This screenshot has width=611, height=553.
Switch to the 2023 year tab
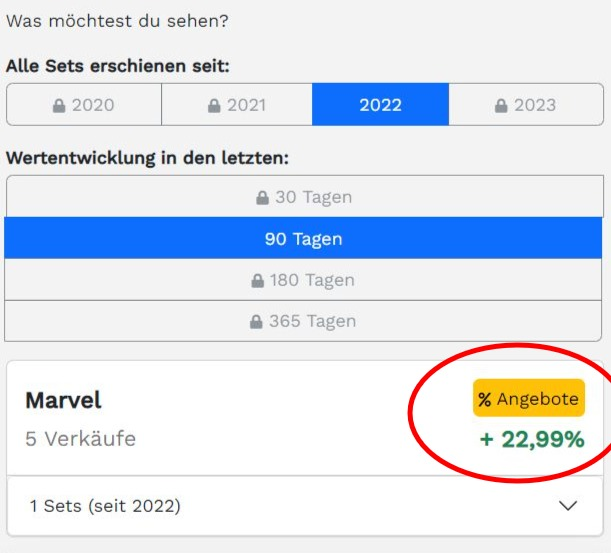[x=526, y=104]
